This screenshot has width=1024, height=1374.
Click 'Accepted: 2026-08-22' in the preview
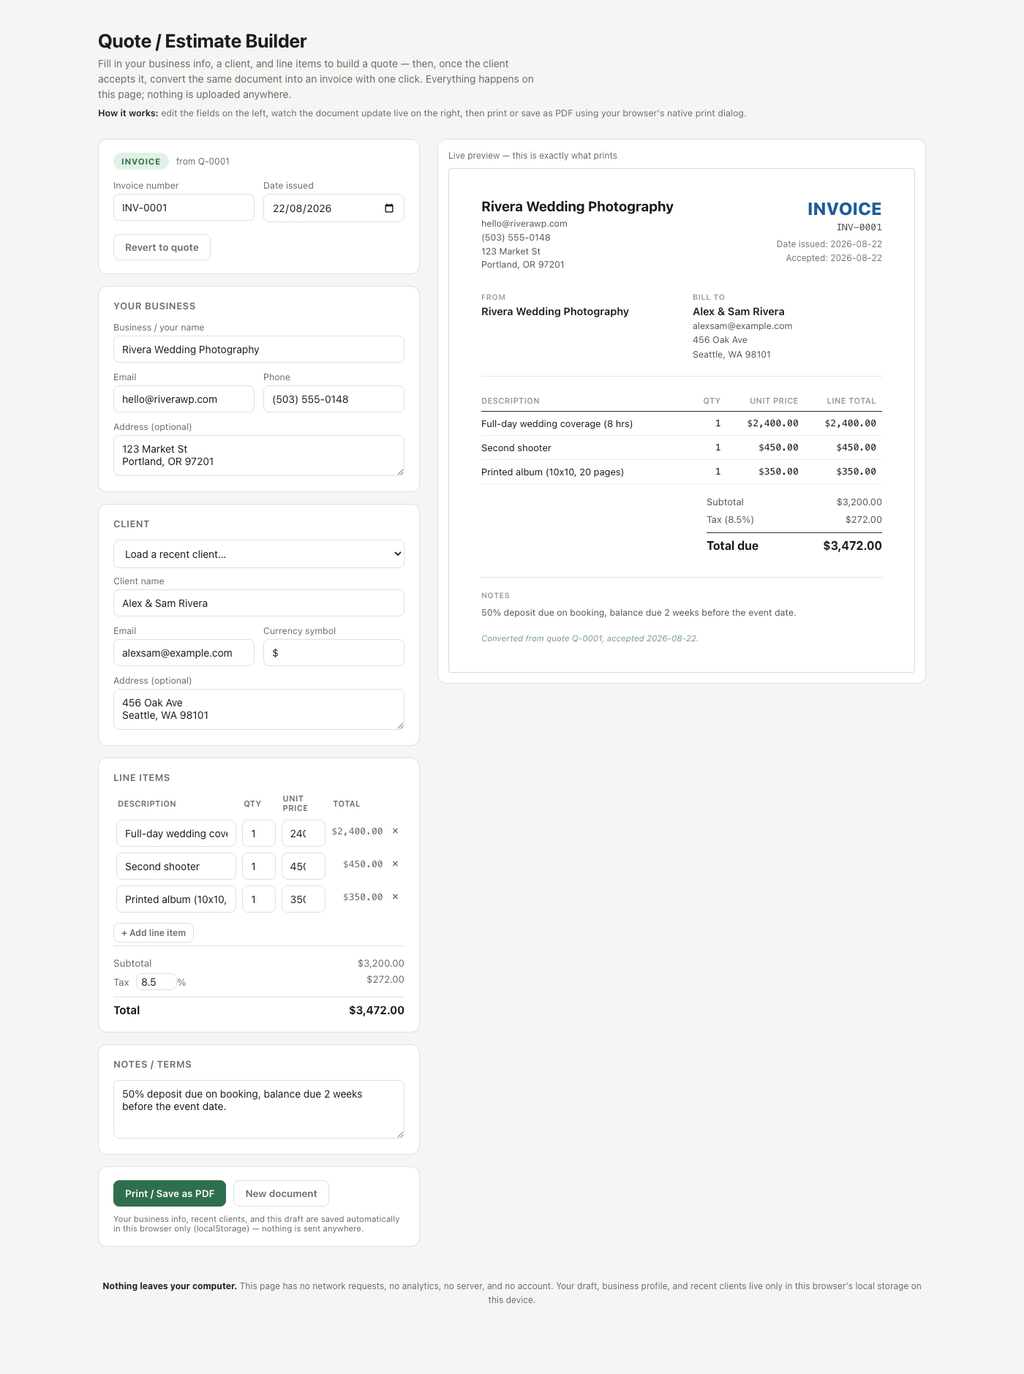(834, 258)
